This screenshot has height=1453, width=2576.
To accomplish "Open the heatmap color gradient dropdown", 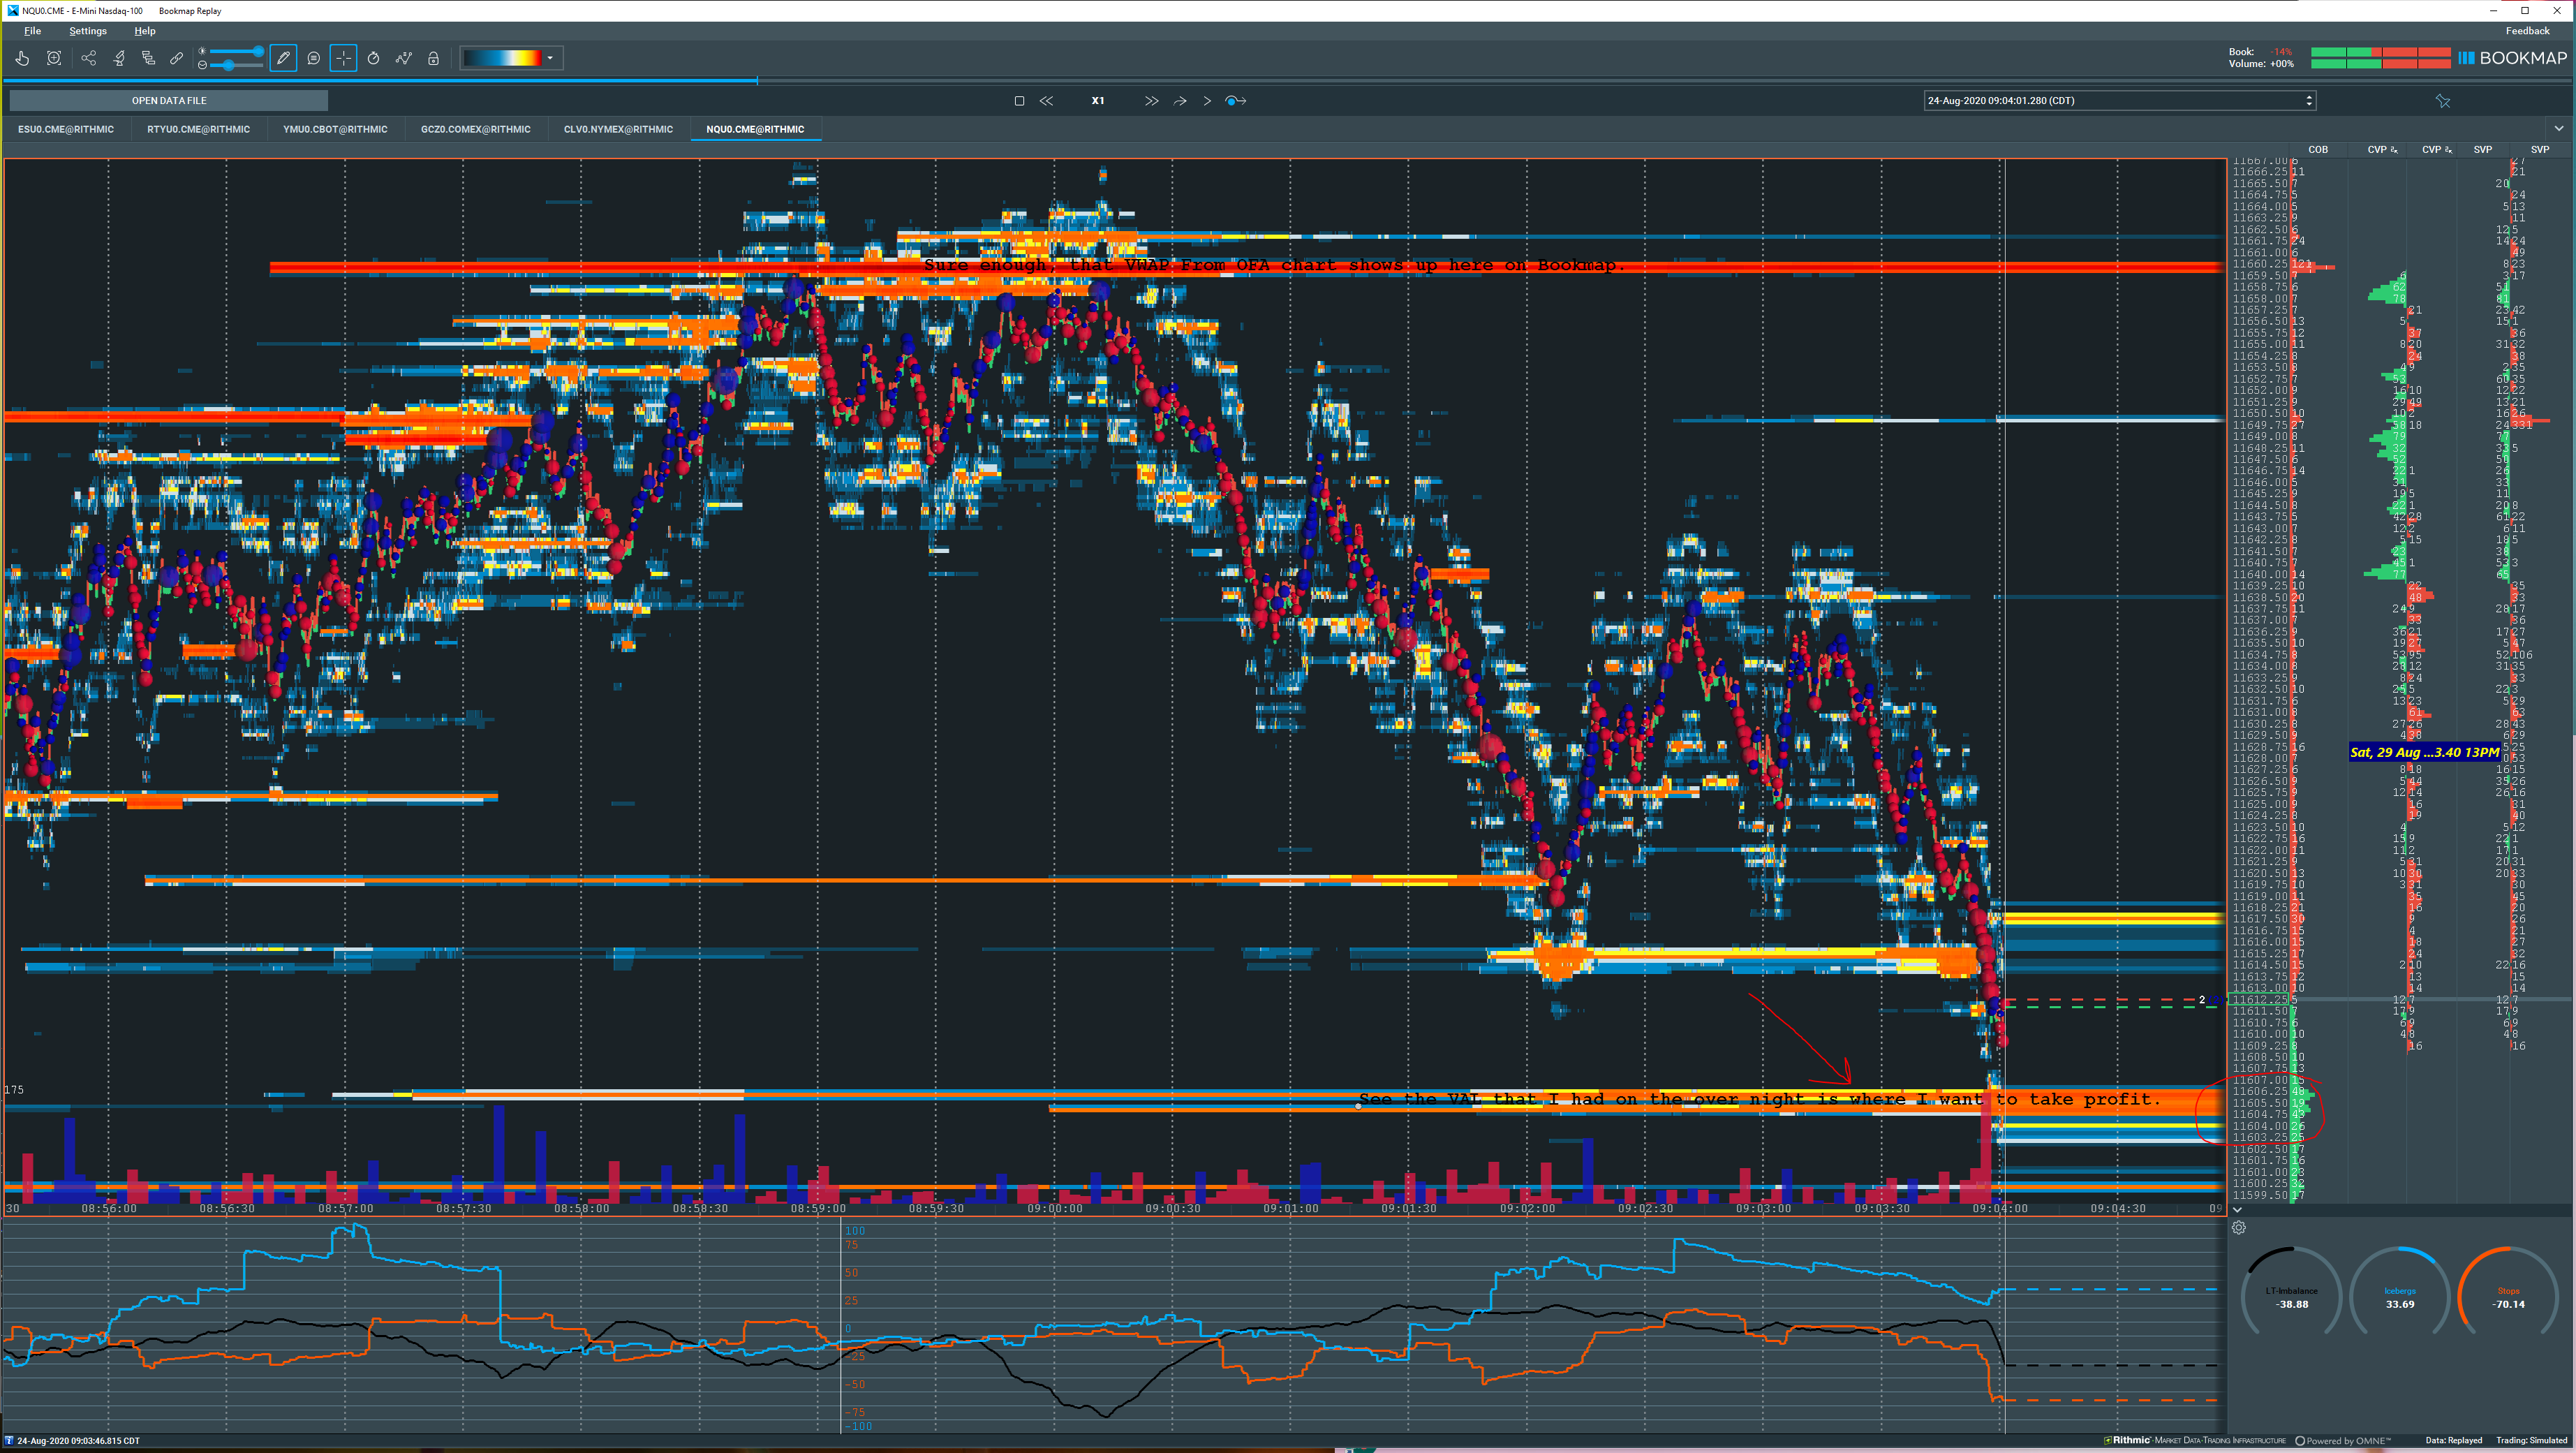I will coord(550,58).
